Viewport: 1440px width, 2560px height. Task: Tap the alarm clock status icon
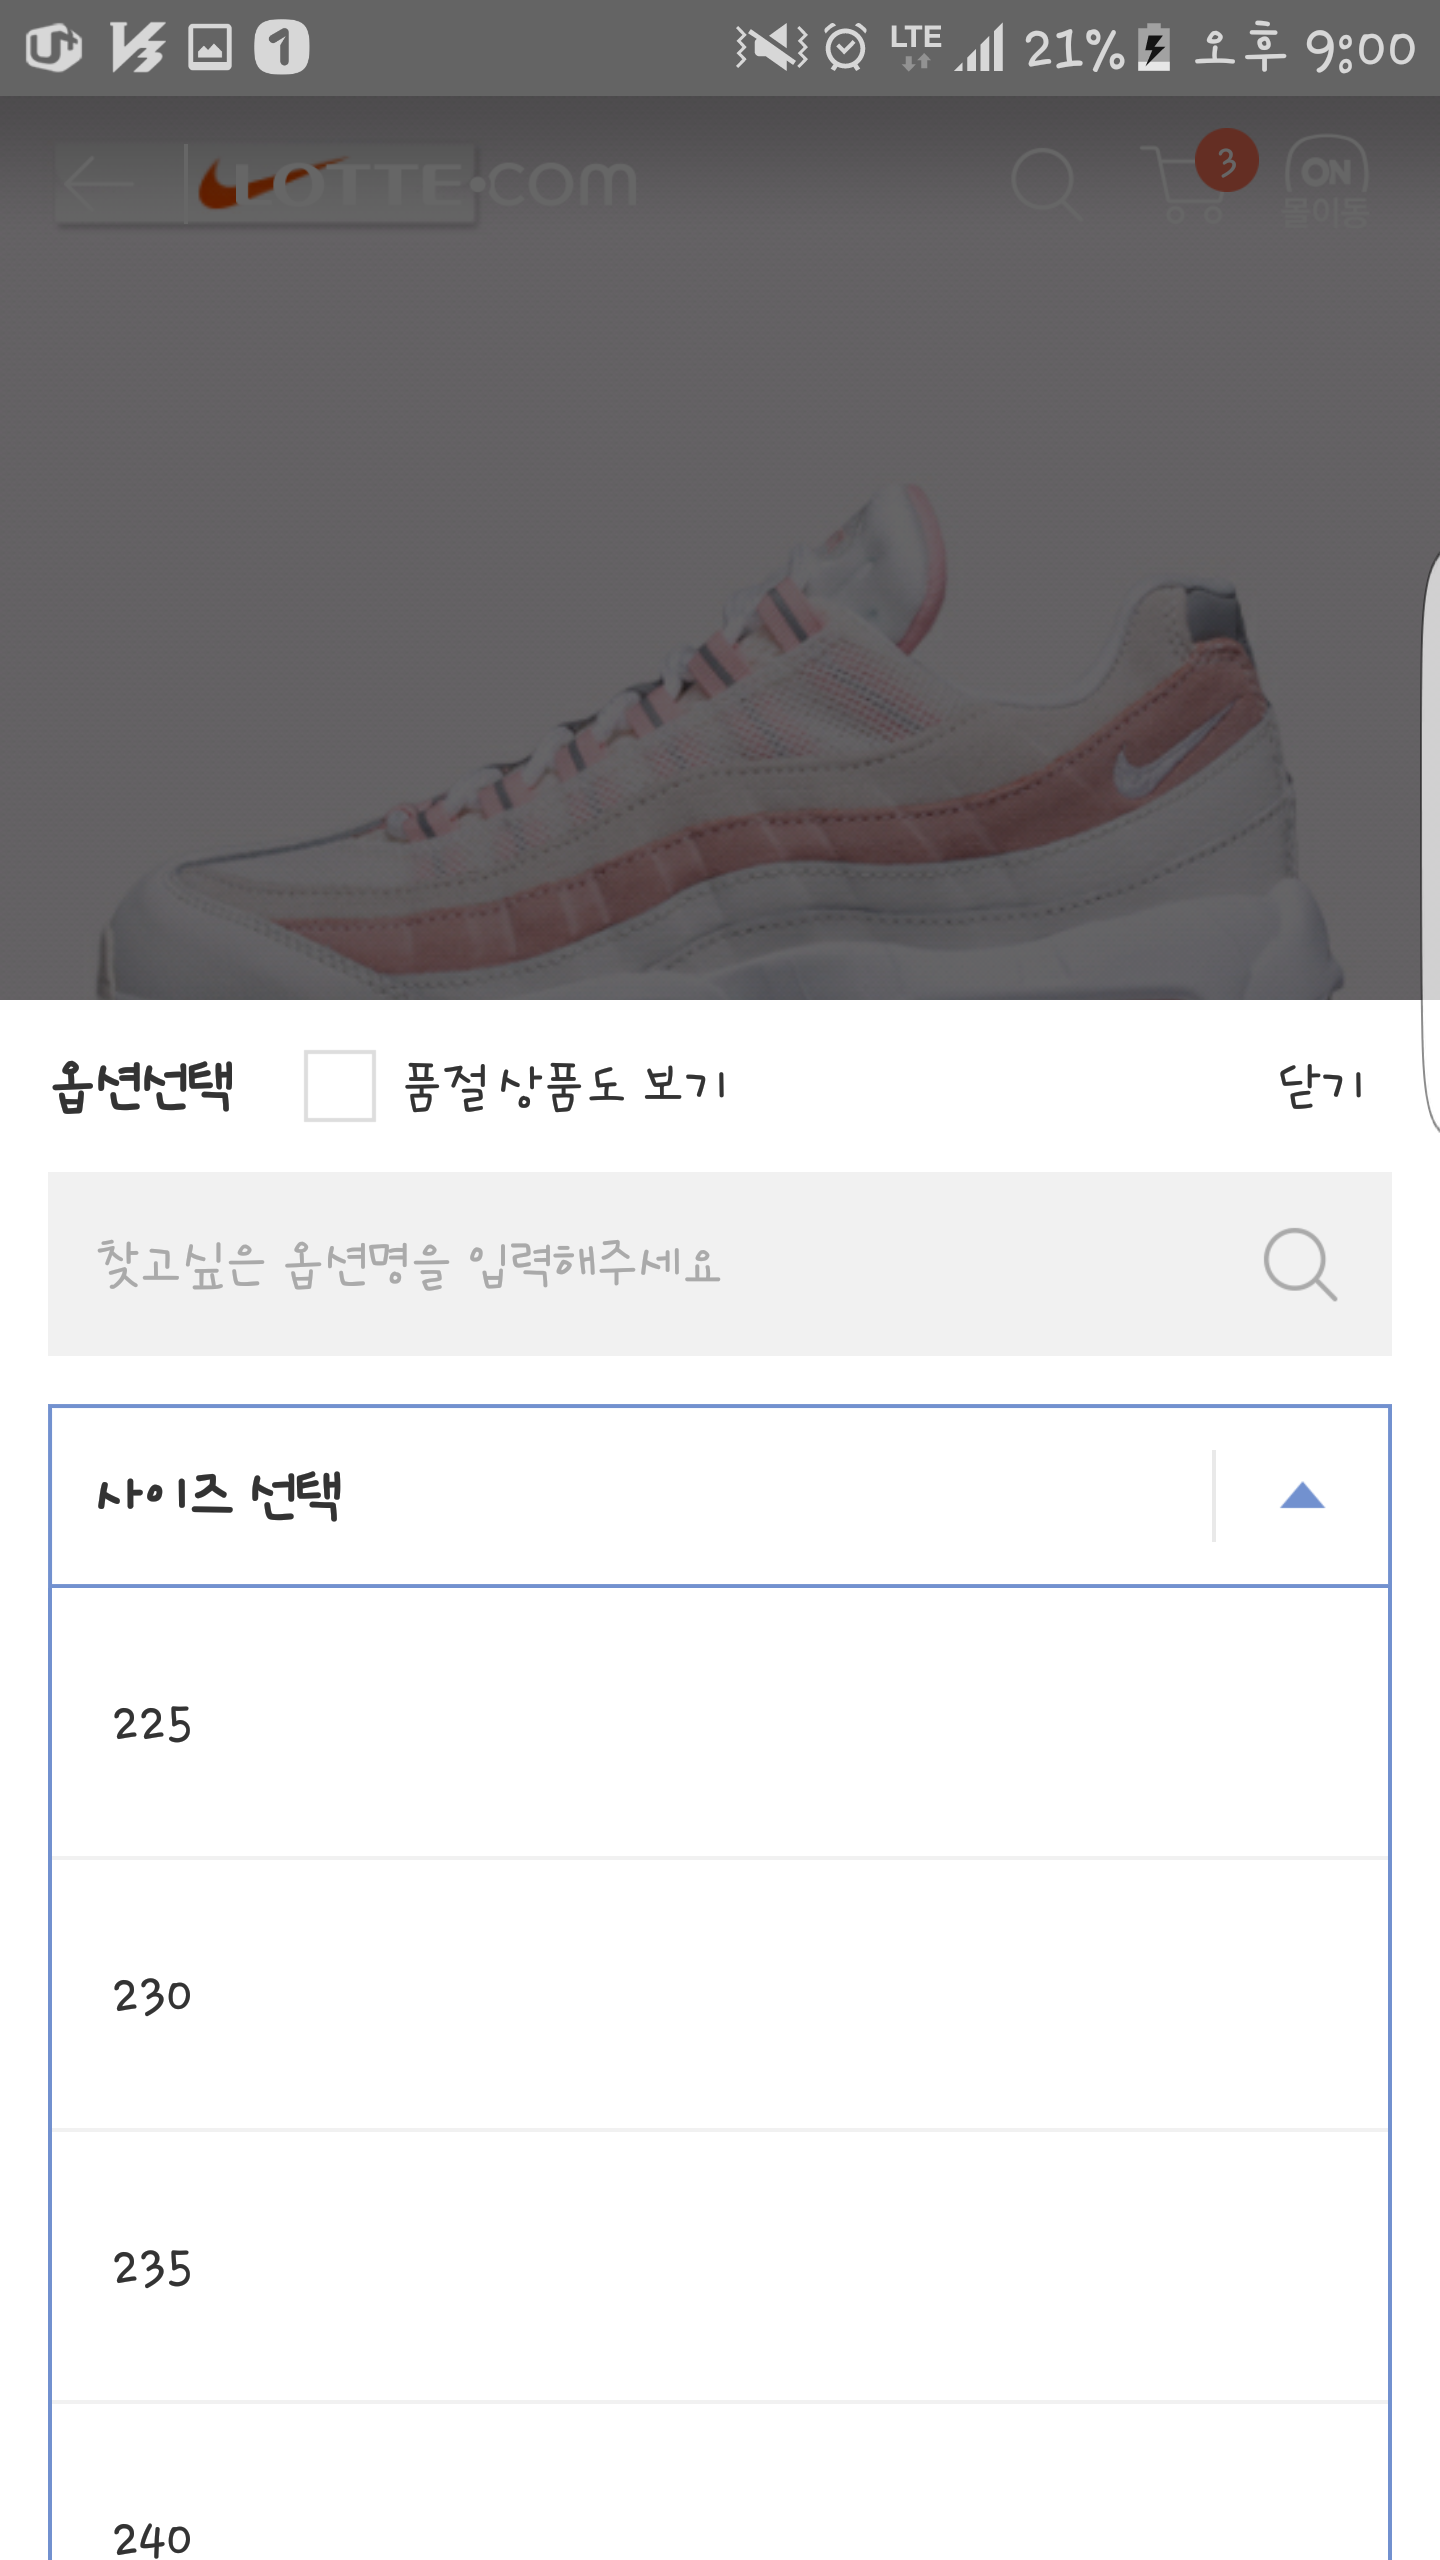pyautogui.click(x=846, y=48)
